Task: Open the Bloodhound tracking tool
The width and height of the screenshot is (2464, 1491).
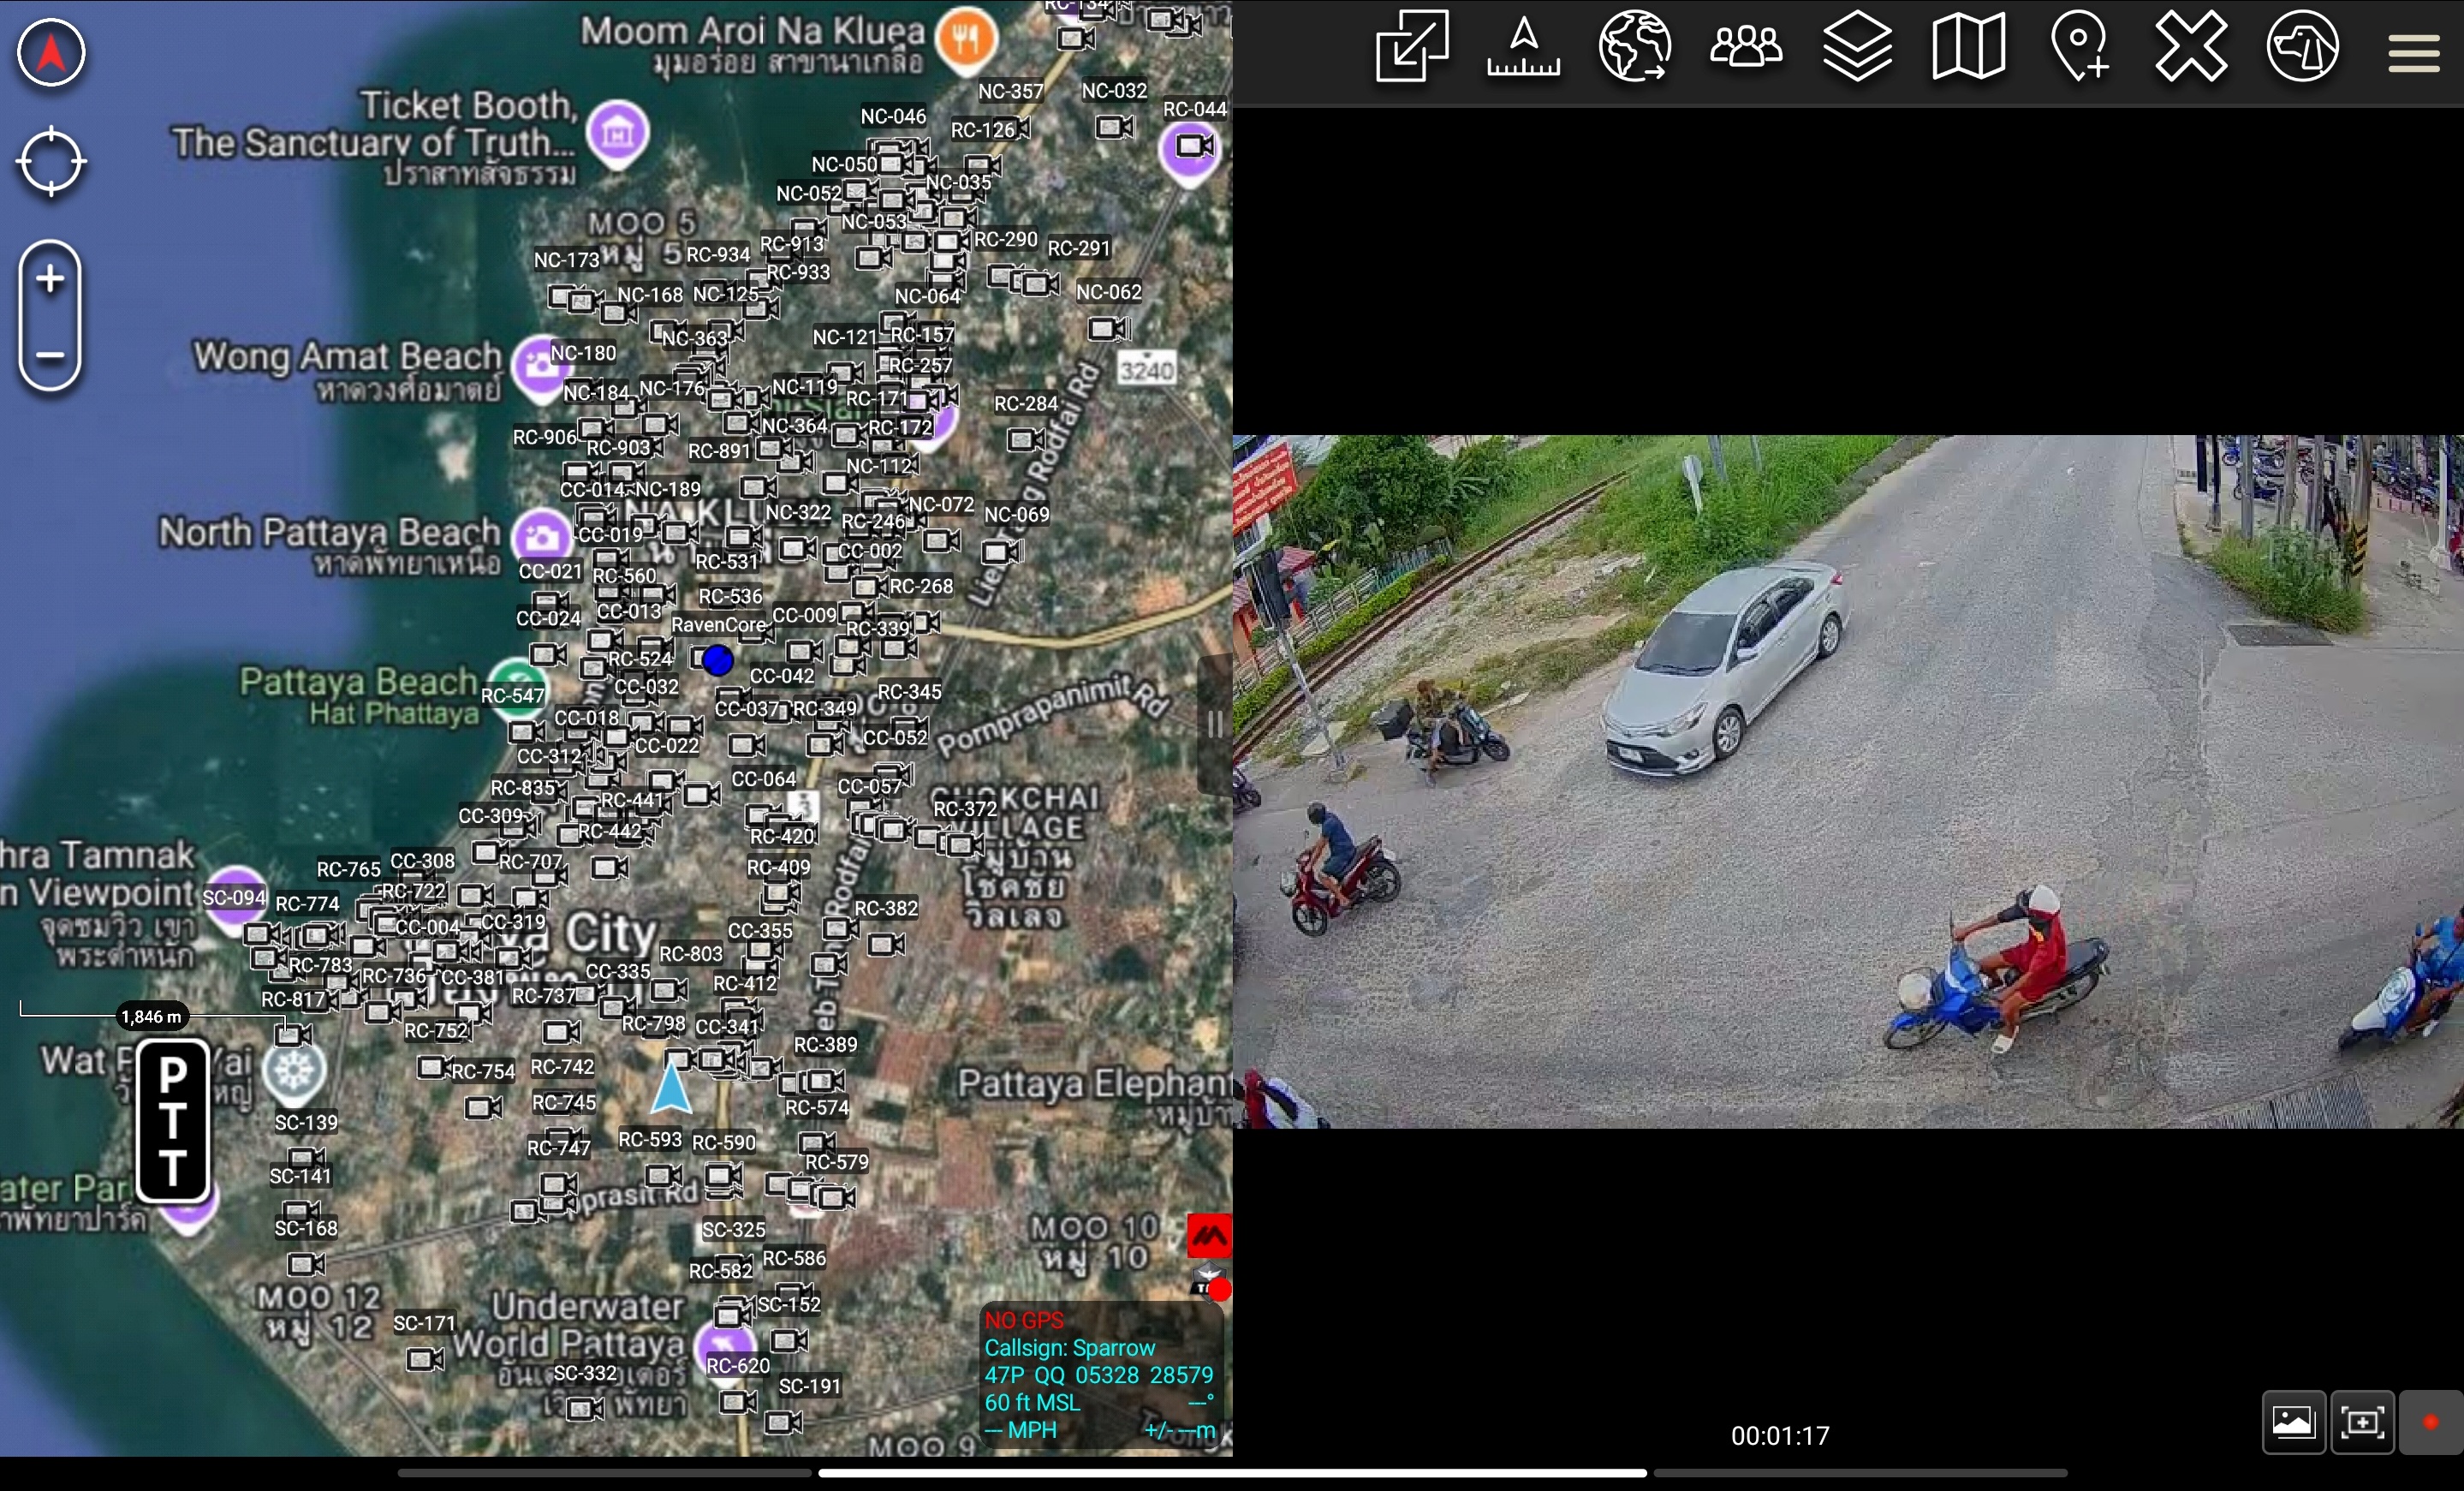Action: tap(2302, 47)
